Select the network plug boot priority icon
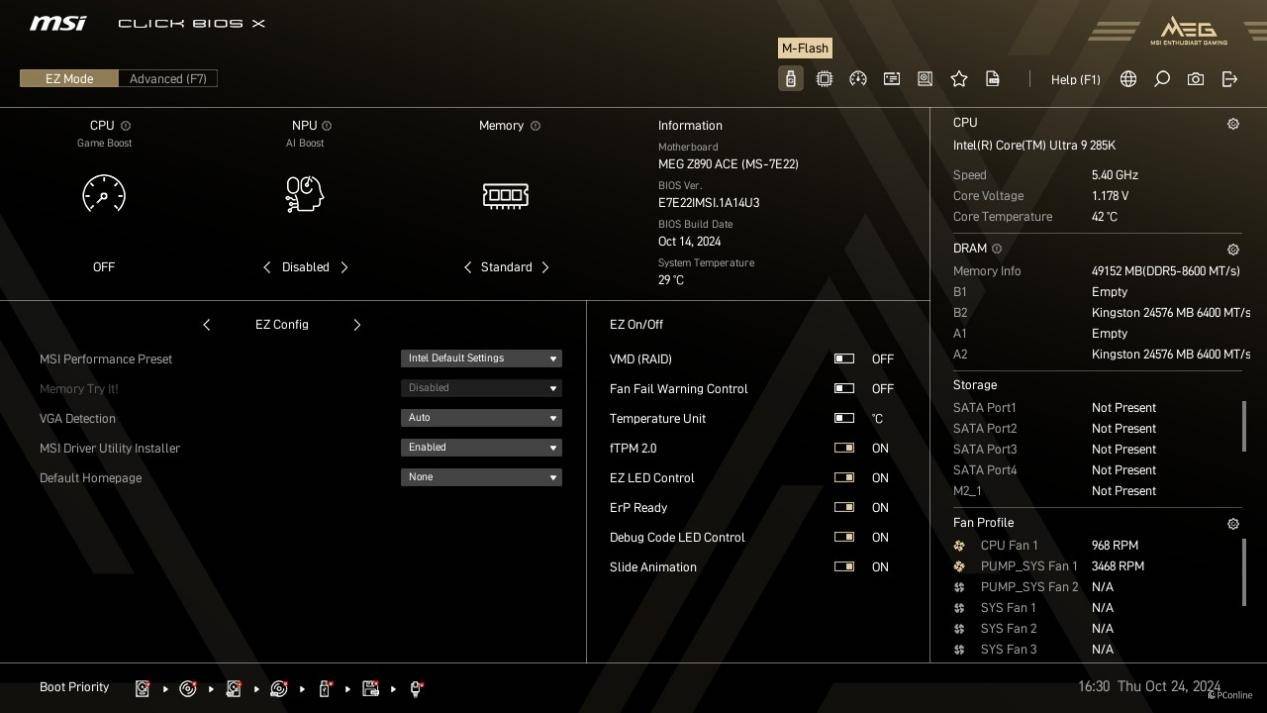The width and height of the screenshot is (1267, 713). [417, 688]
